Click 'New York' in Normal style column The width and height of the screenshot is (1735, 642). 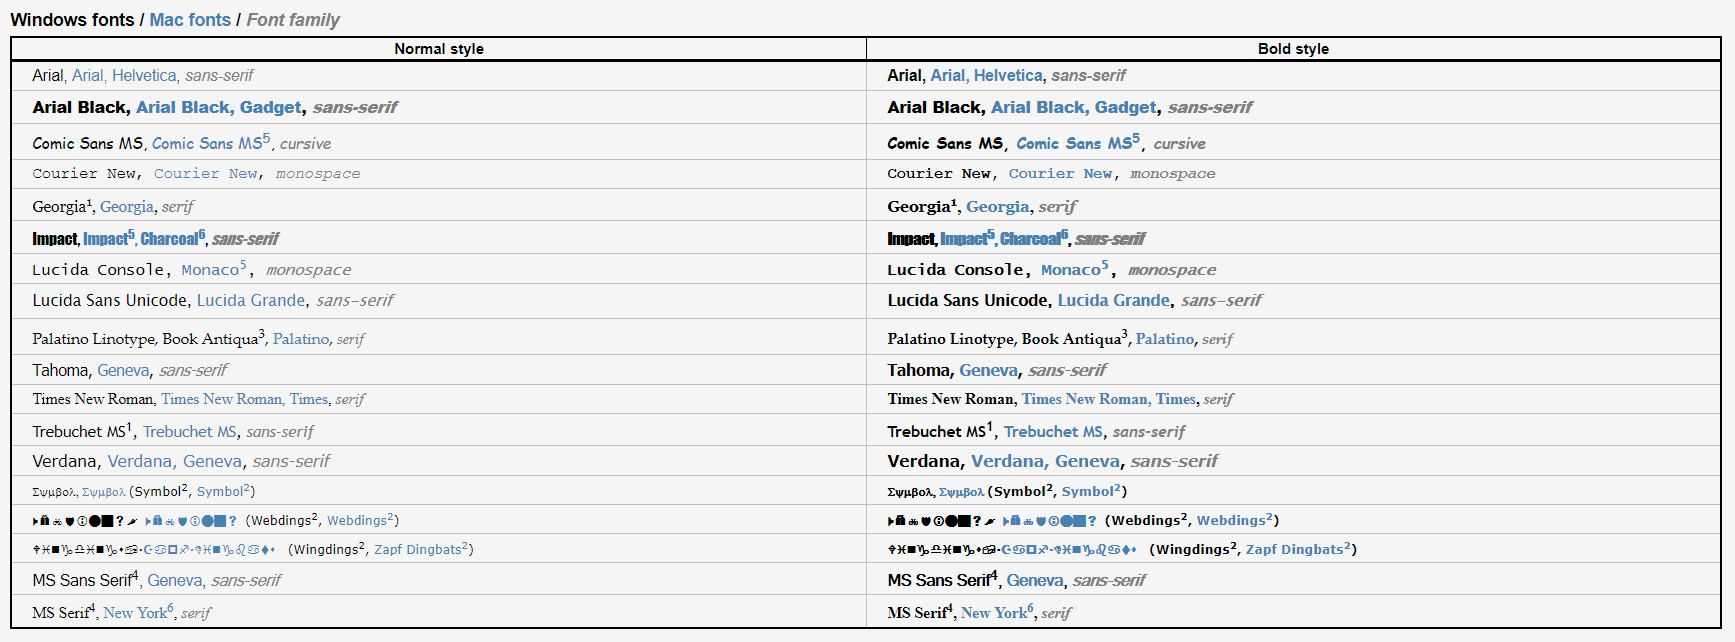[x=135, y=613]
